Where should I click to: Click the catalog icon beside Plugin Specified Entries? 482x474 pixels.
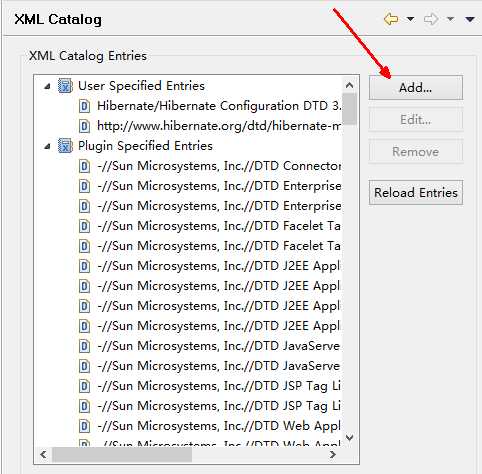[65, 146]
